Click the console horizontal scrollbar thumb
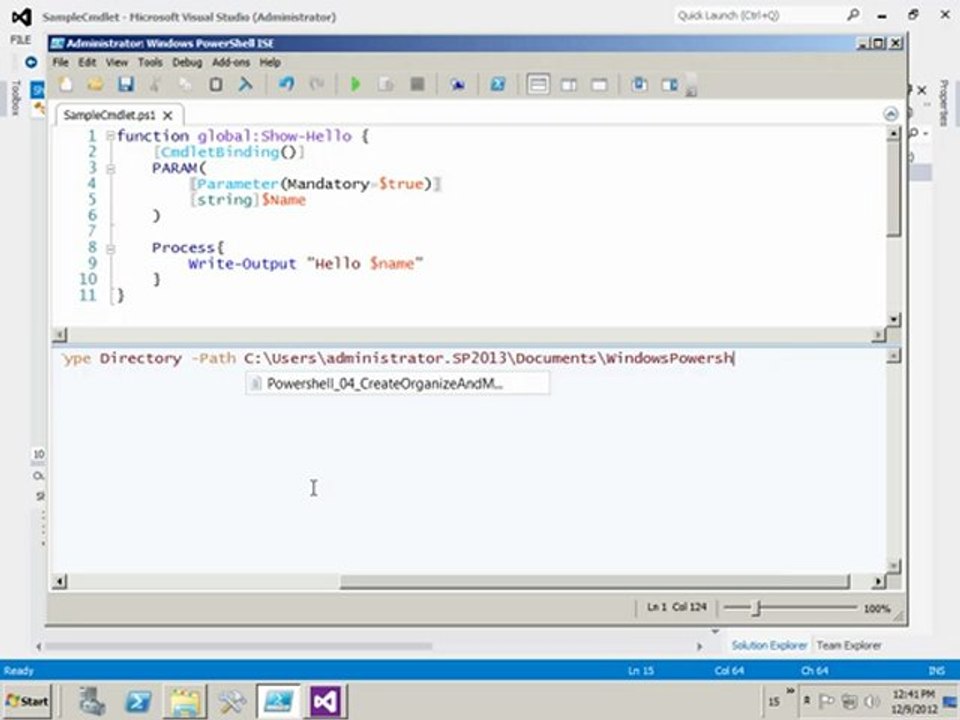The image size is (960, 720). (594, 581)
